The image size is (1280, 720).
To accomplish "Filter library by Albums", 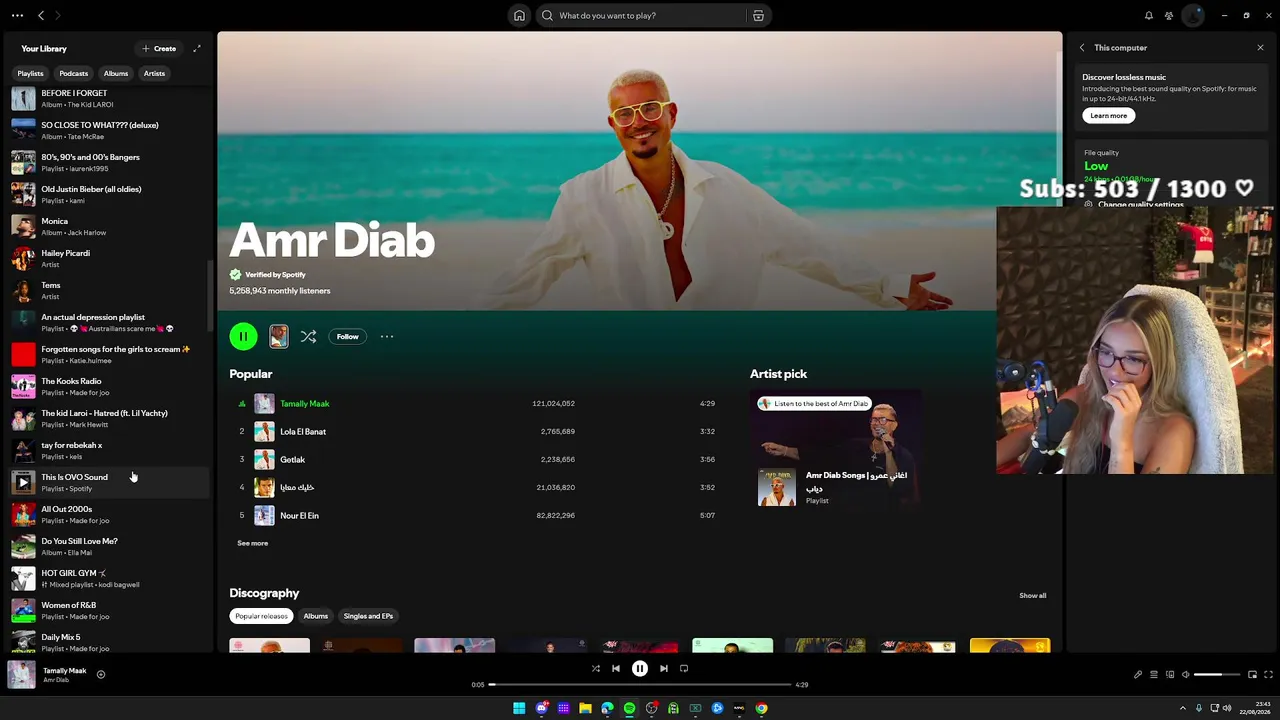I will 116,73.
